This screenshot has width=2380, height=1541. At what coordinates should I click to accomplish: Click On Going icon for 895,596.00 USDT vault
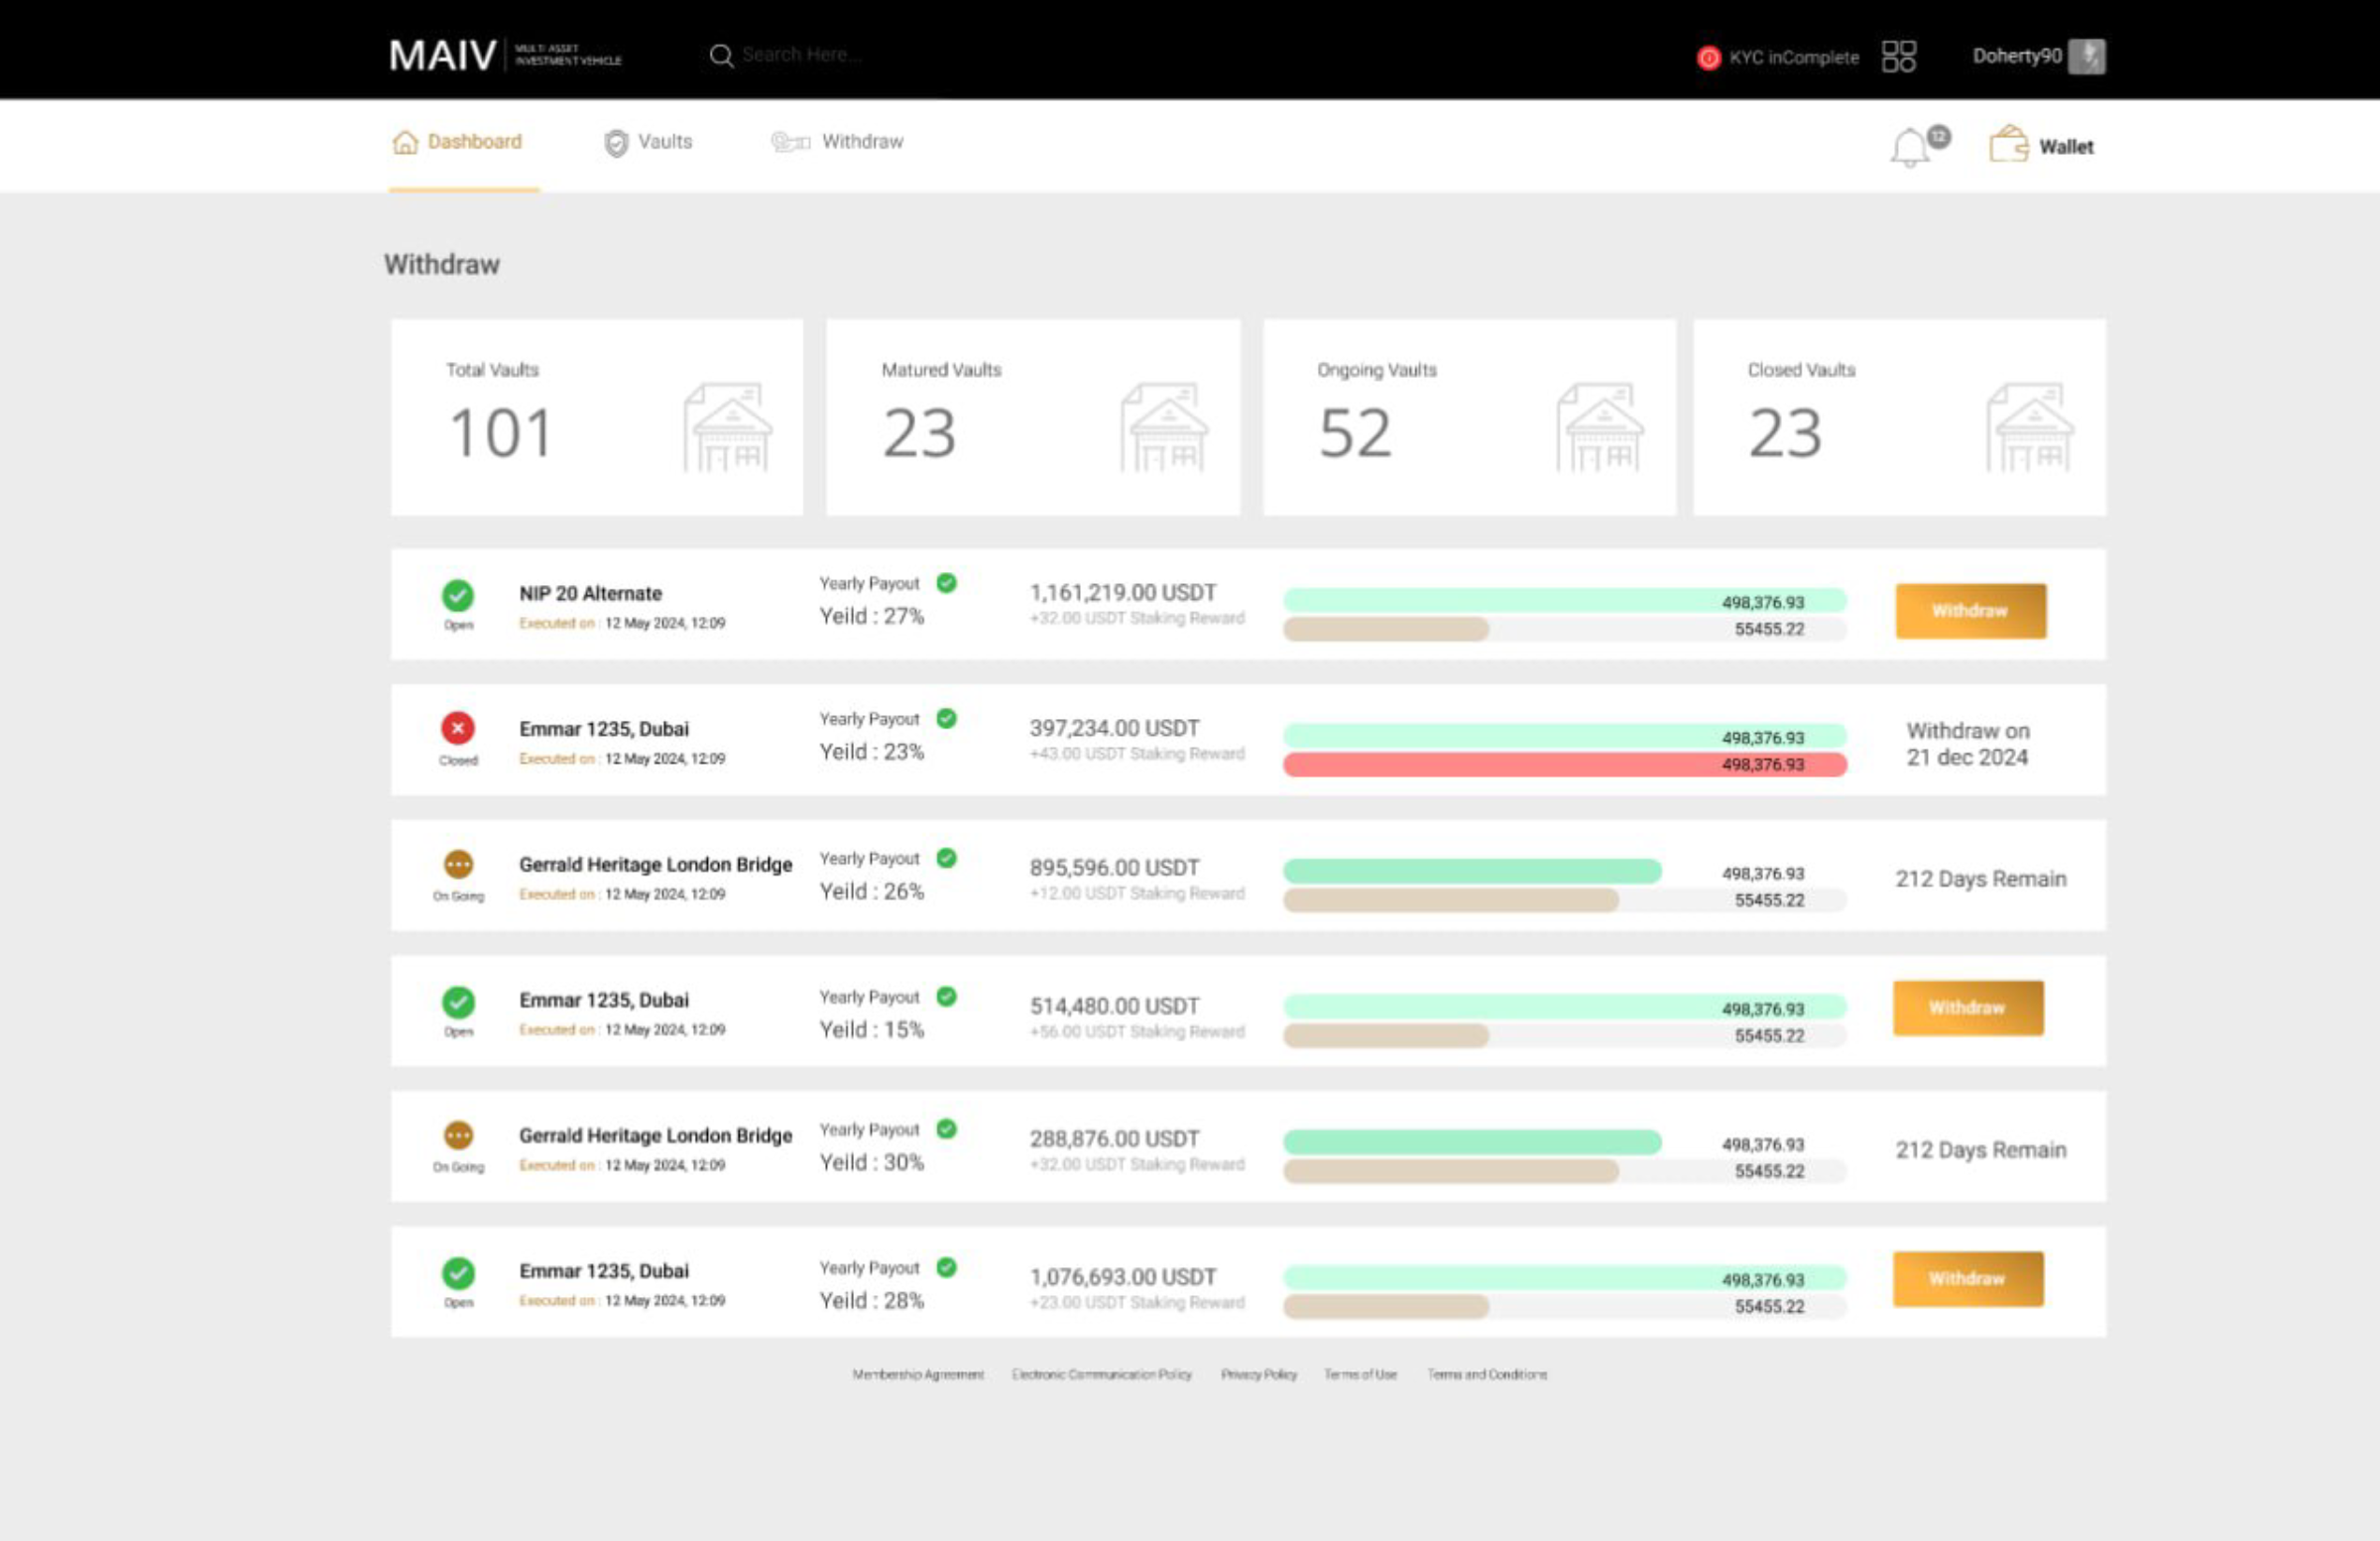(458, 864)
